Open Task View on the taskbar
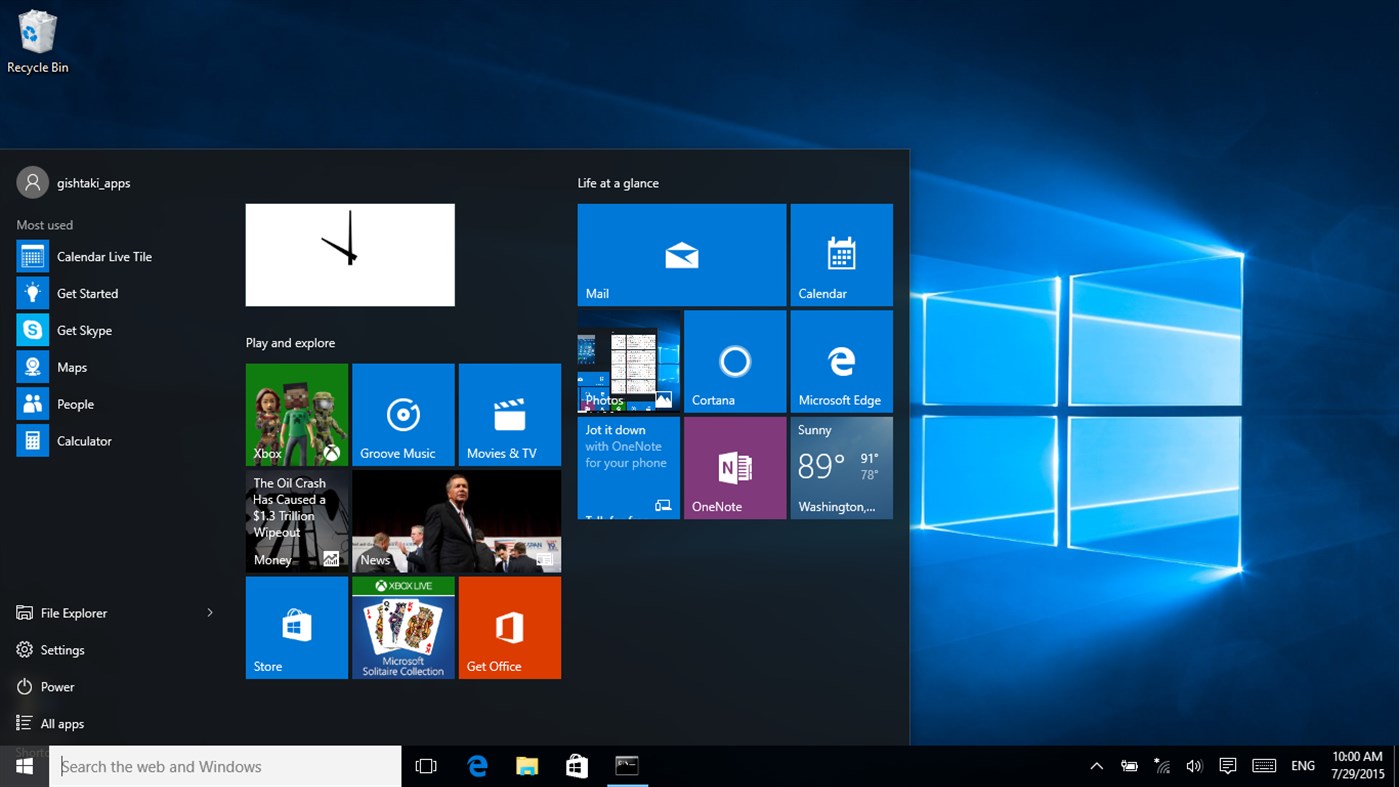This screenshot has height=787, width=1399. (x=426, y=765)
